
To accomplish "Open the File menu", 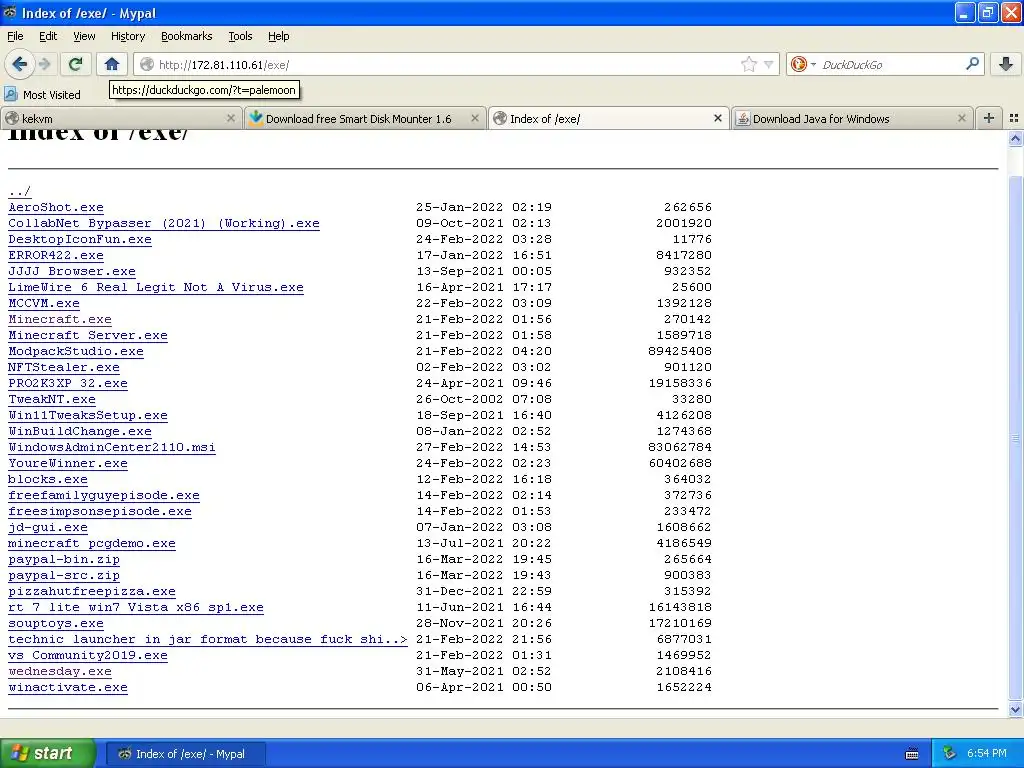I will coord(15,36).
